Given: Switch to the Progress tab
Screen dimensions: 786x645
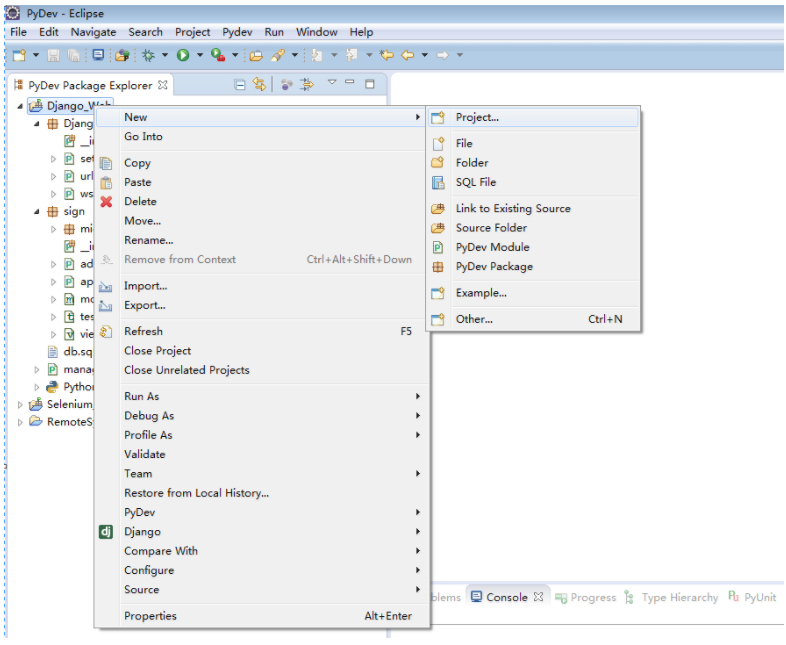Looking at the screenshot, I should pyautogui.click(x=585, y=598).
